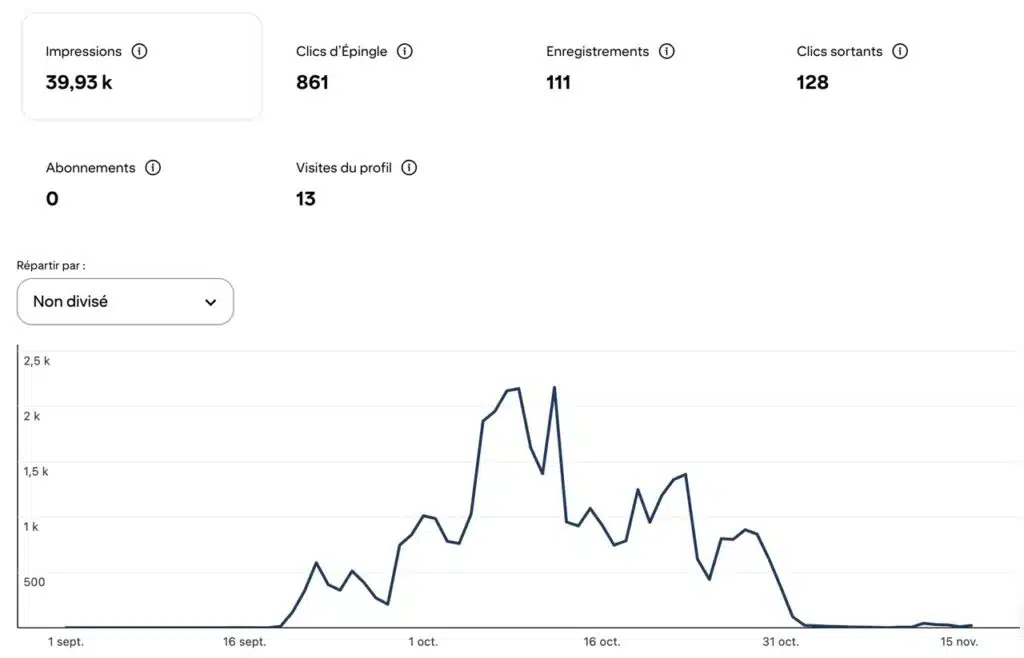Click info icon beside Clics d'Épingle
The height and width of the screenshot is (658, 1024).
coord(405,51)
